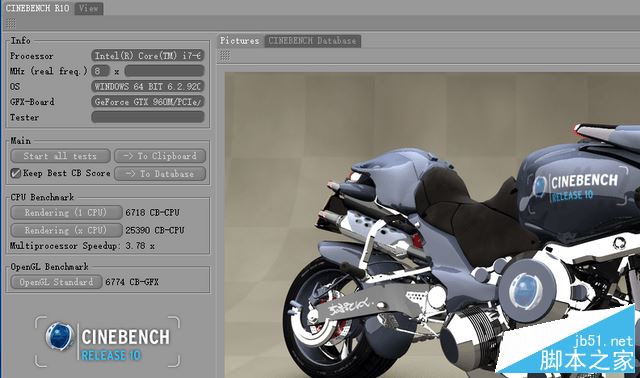This screenshot has height=378, width=640.
Task: Click the rendered motorcycle picture
Action: tap(432, 225)
